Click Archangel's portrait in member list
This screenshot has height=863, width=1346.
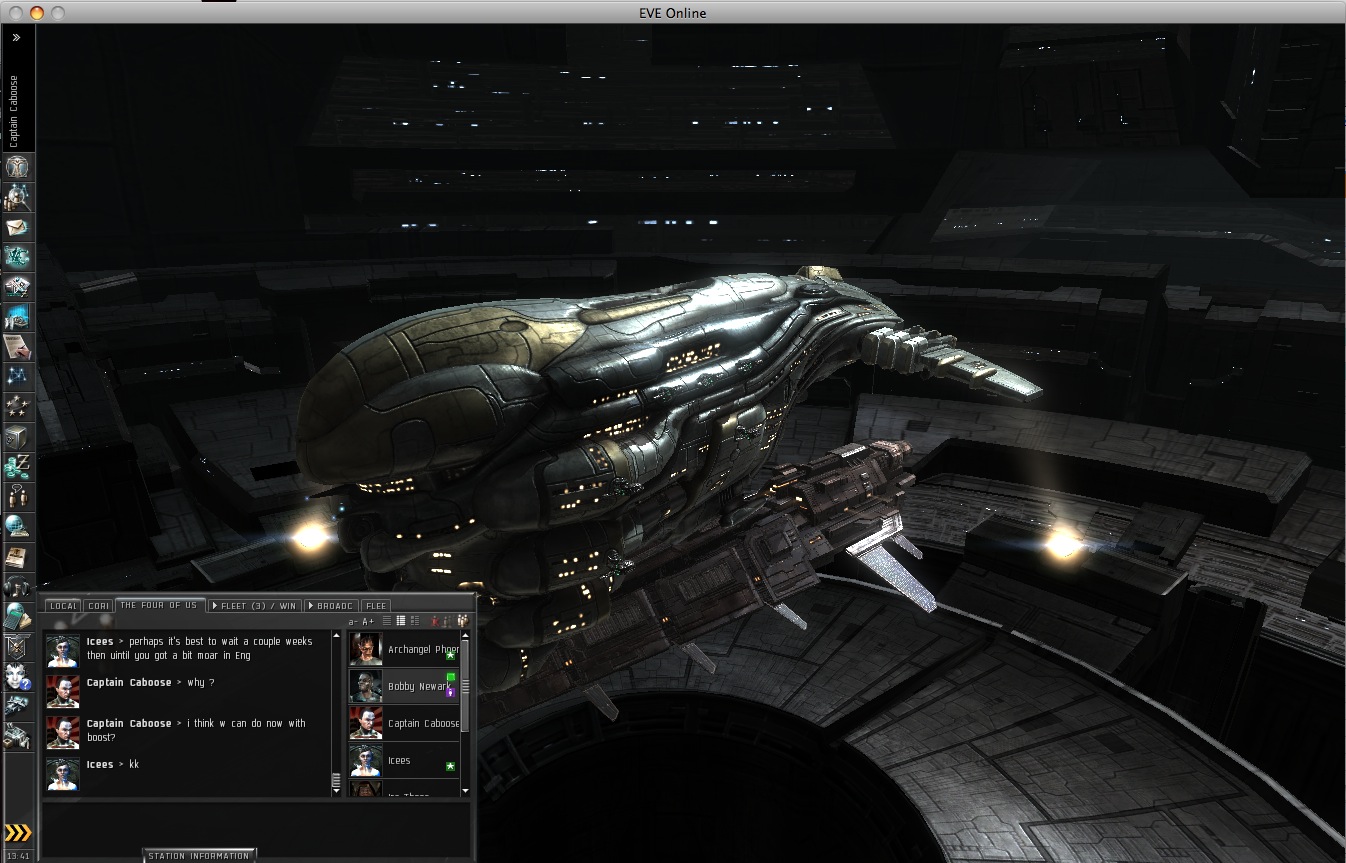pos(365,649)
